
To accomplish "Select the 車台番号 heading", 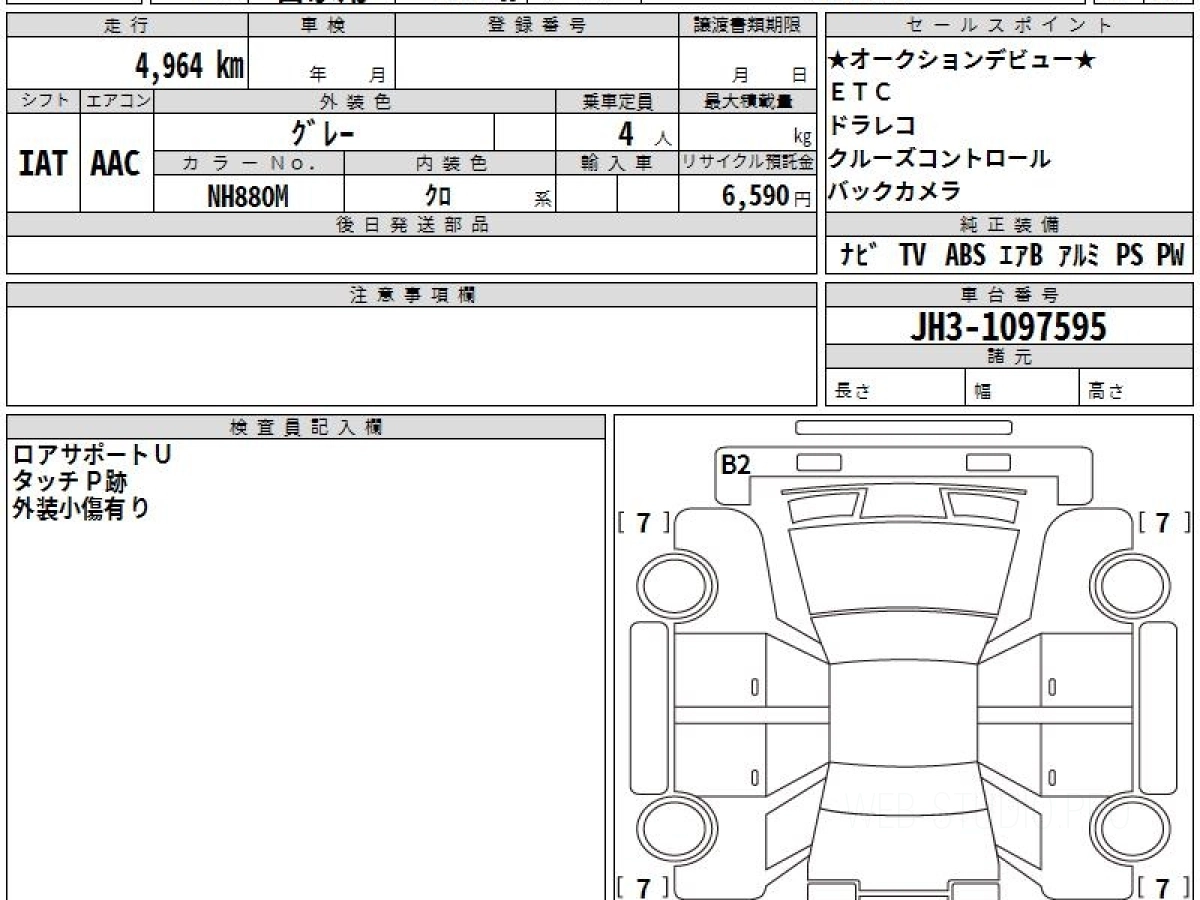I will [x=1009, y=295].
